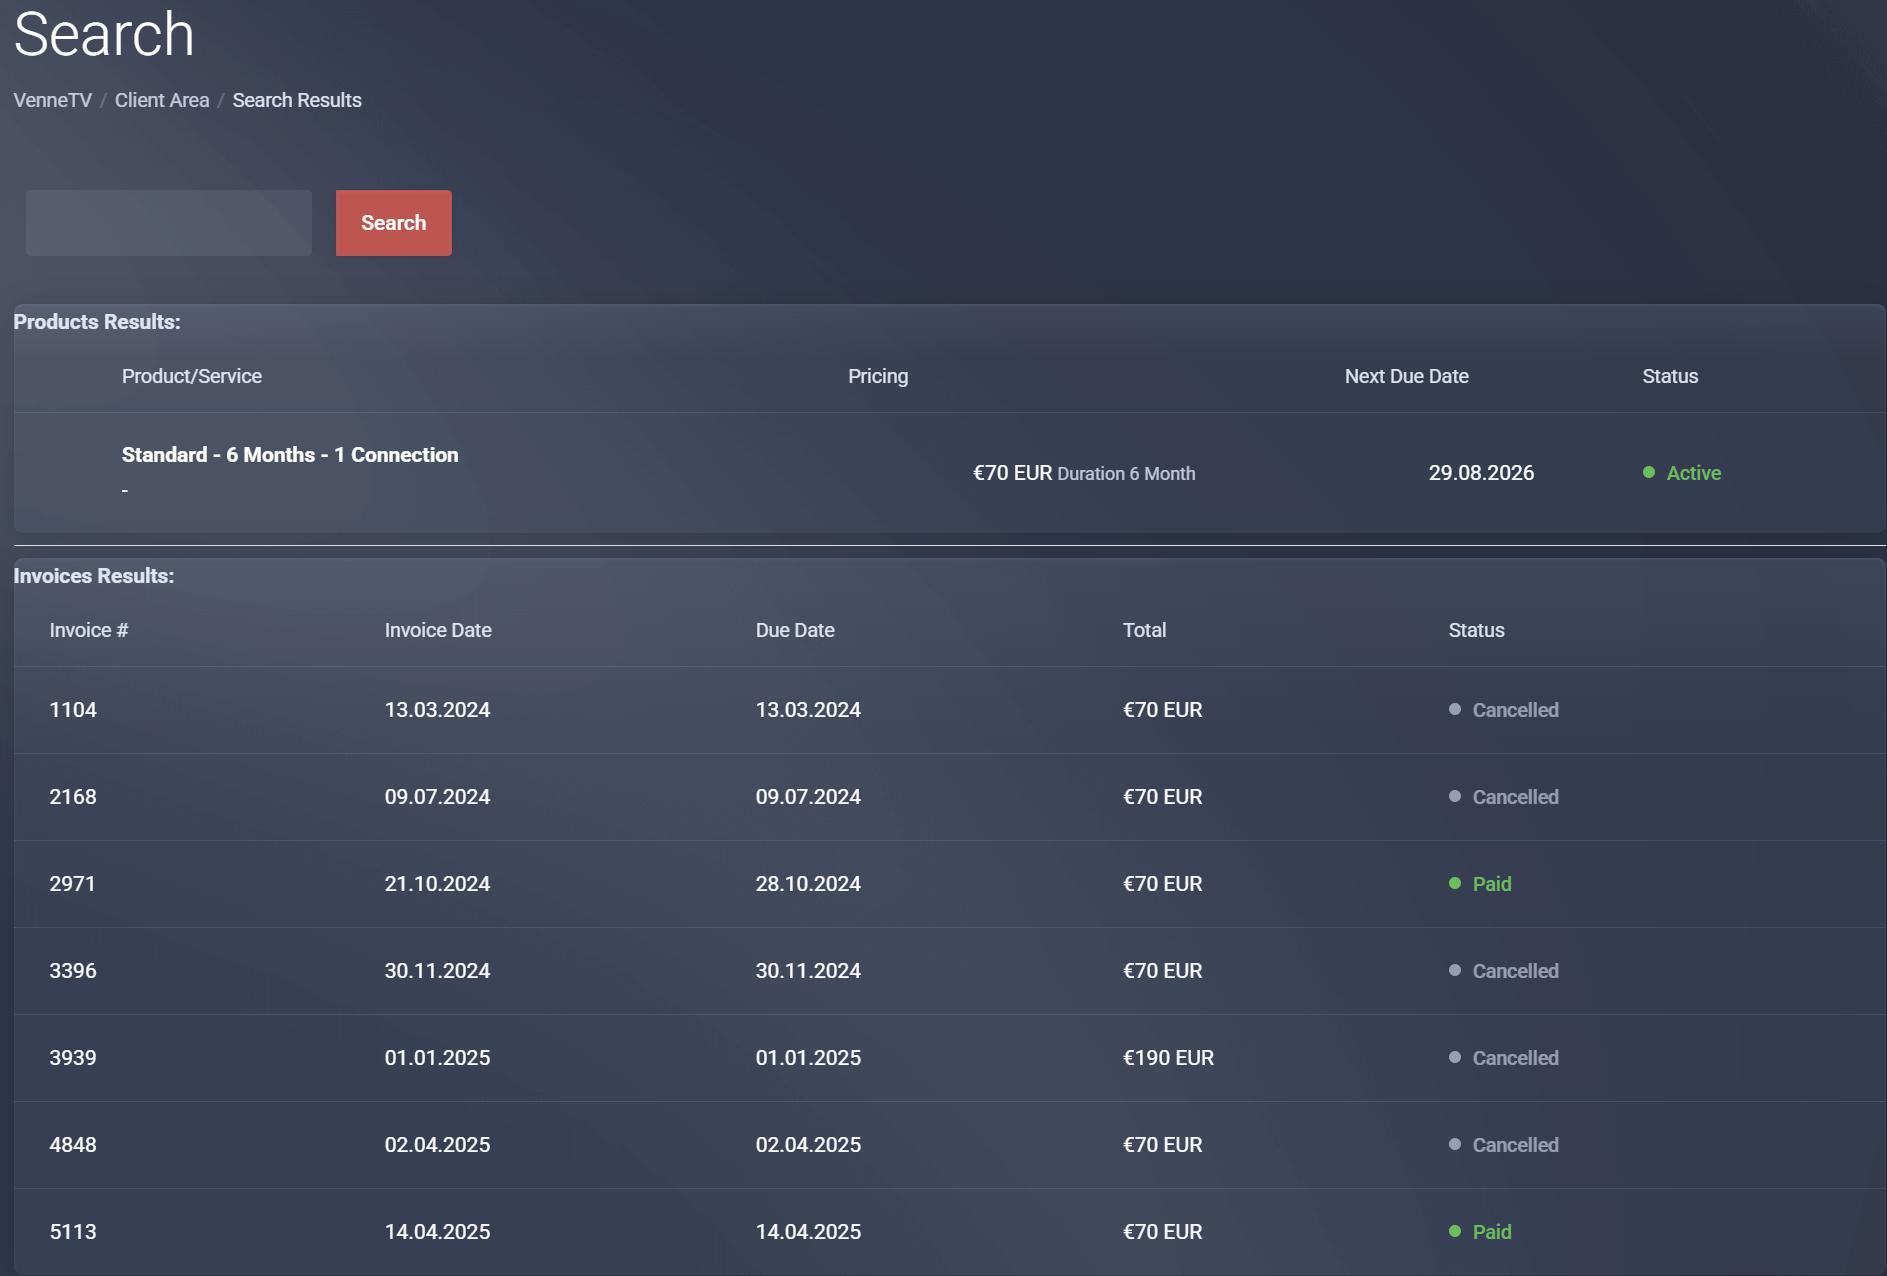1887x1276 pixels.
Task: Click the red Search button
Action: click(393, 223)
